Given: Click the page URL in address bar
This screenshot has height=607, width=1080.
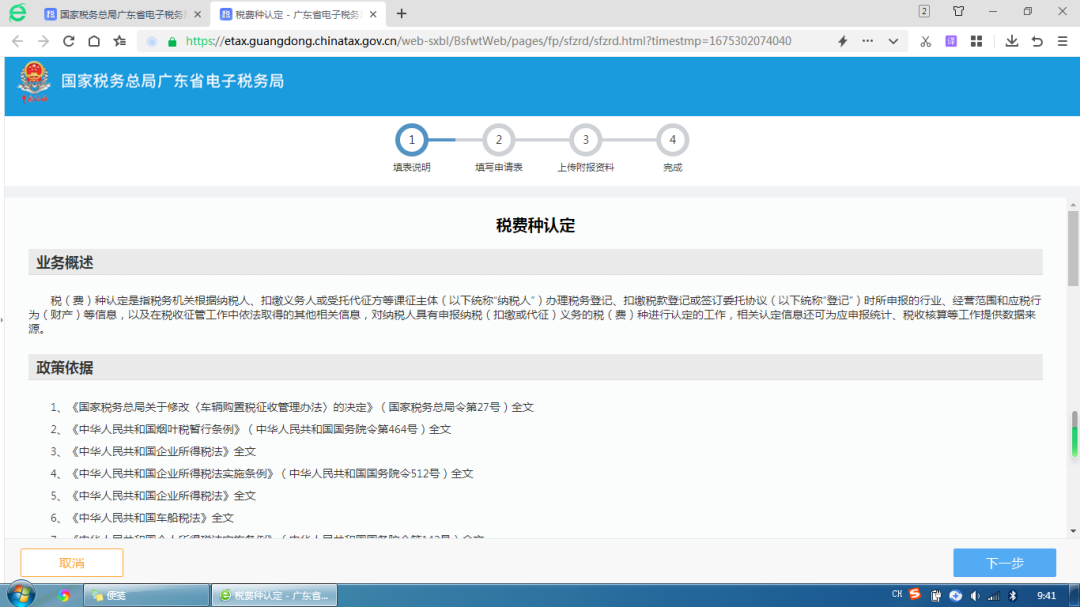Looking at the screenshot, I should 488,41.
